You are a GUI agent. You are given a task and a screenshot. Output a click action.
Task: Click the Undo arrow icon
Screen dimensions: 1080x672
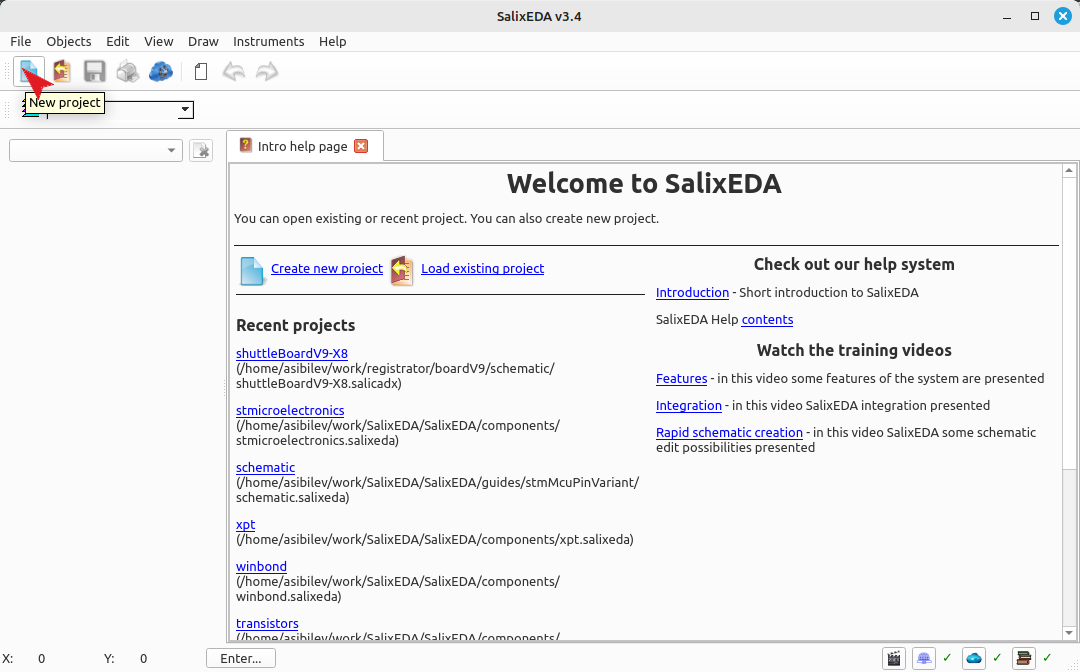pos(233,72)
